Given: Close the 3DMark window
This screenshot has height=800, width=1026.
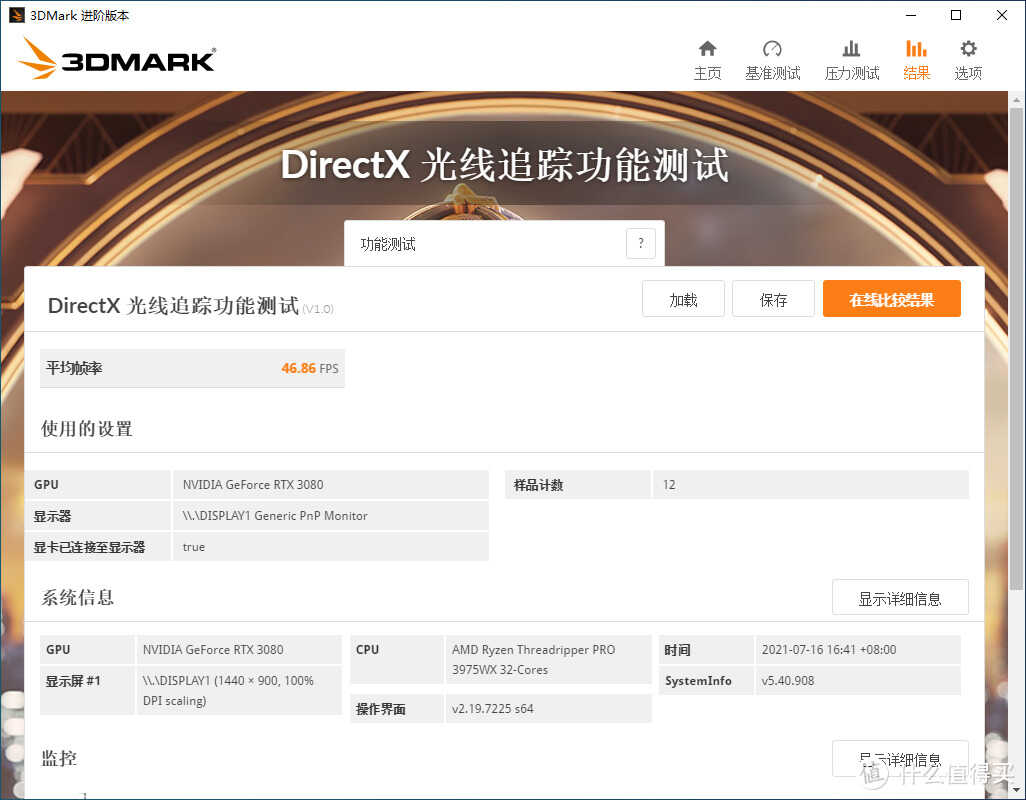Looking at the screenshot, I should point(1002,14).
